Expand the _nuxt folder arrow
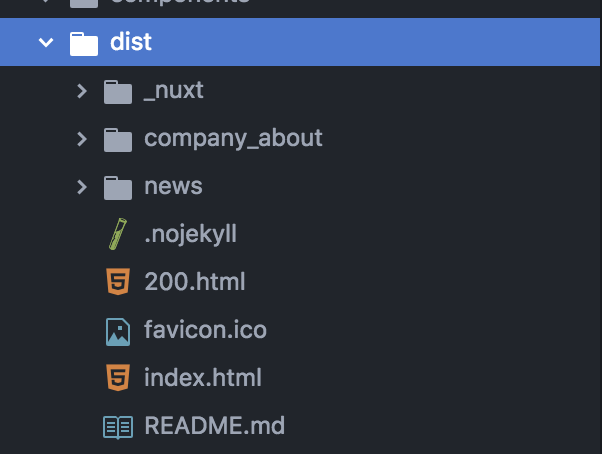 coord(81,91)
